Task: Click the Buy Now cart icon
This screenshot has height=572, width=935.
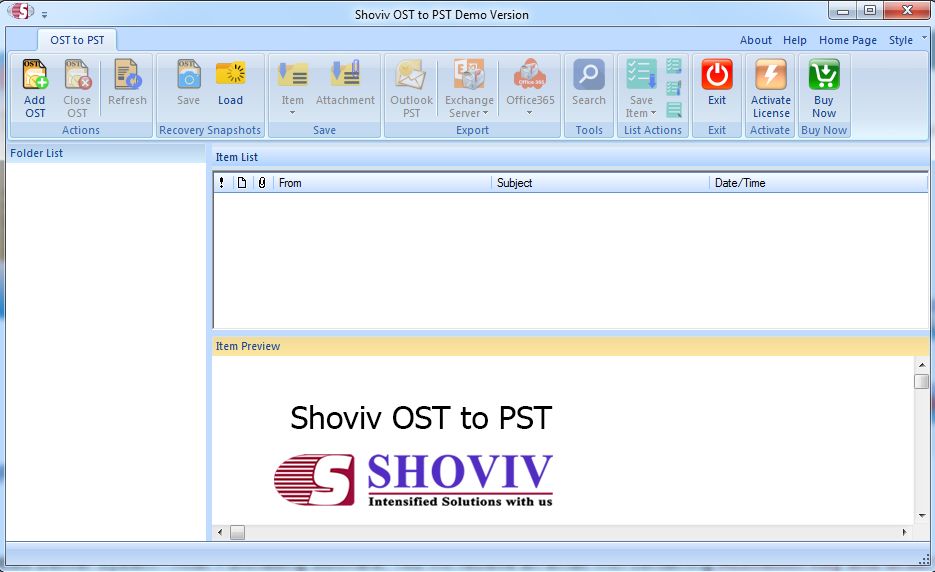Action: (x=824, y=74)
